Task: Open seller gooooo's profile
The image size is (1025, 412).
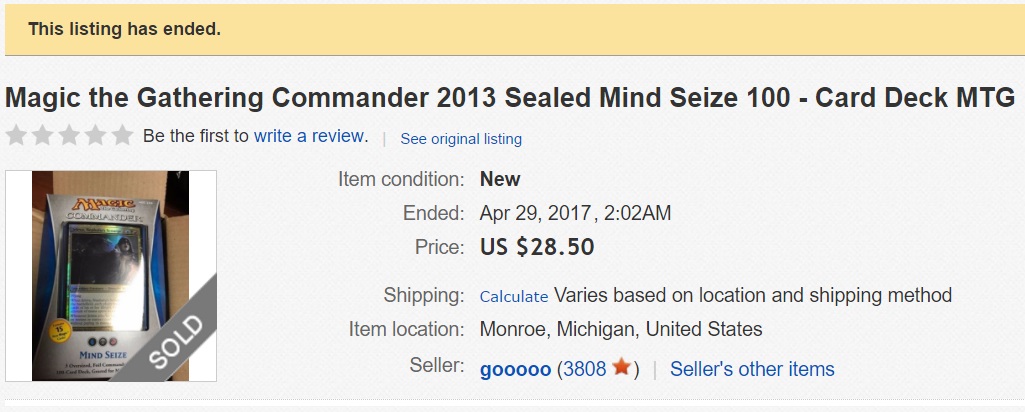Action: click(515, 369)
